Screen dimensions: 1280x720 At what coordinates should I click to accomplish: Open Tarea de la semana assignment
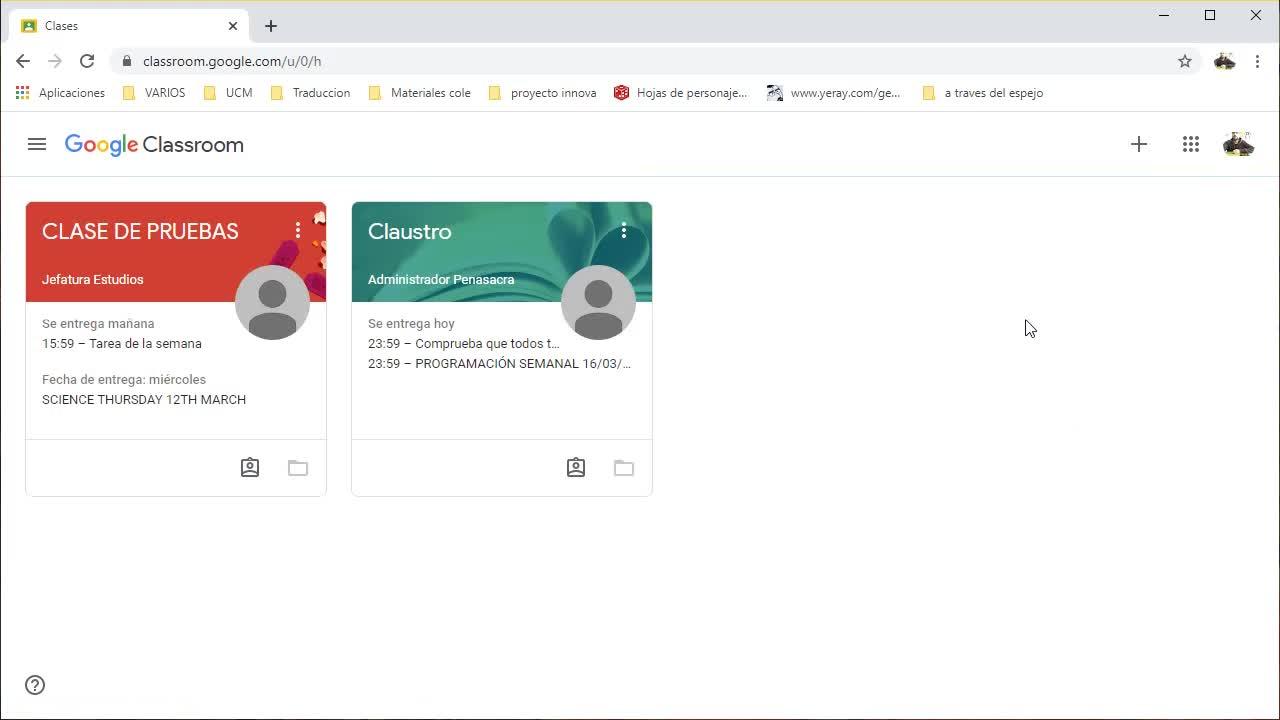point(122,343)
